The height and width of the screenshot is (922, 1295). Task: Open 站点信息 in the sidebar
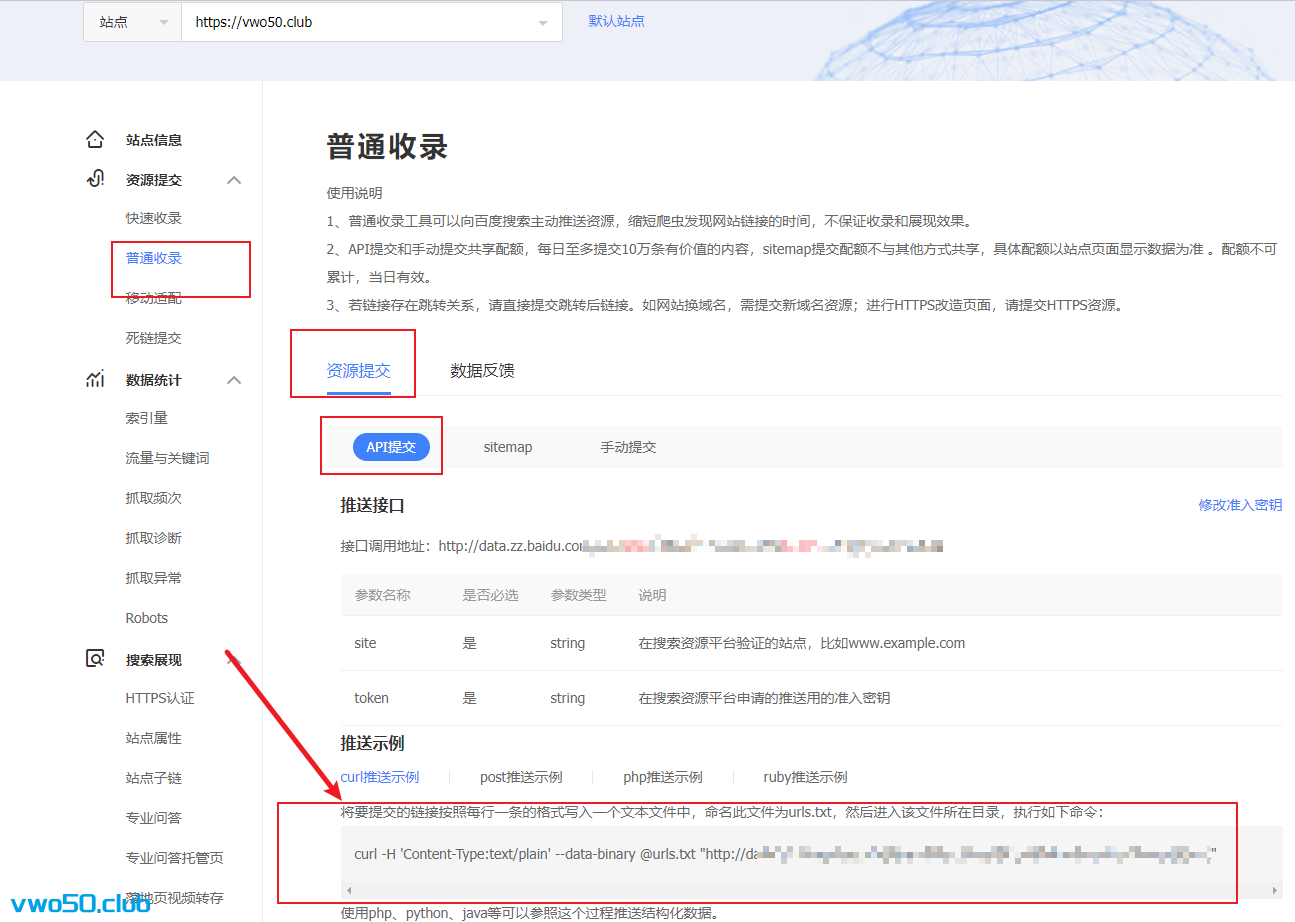(154, 140)
